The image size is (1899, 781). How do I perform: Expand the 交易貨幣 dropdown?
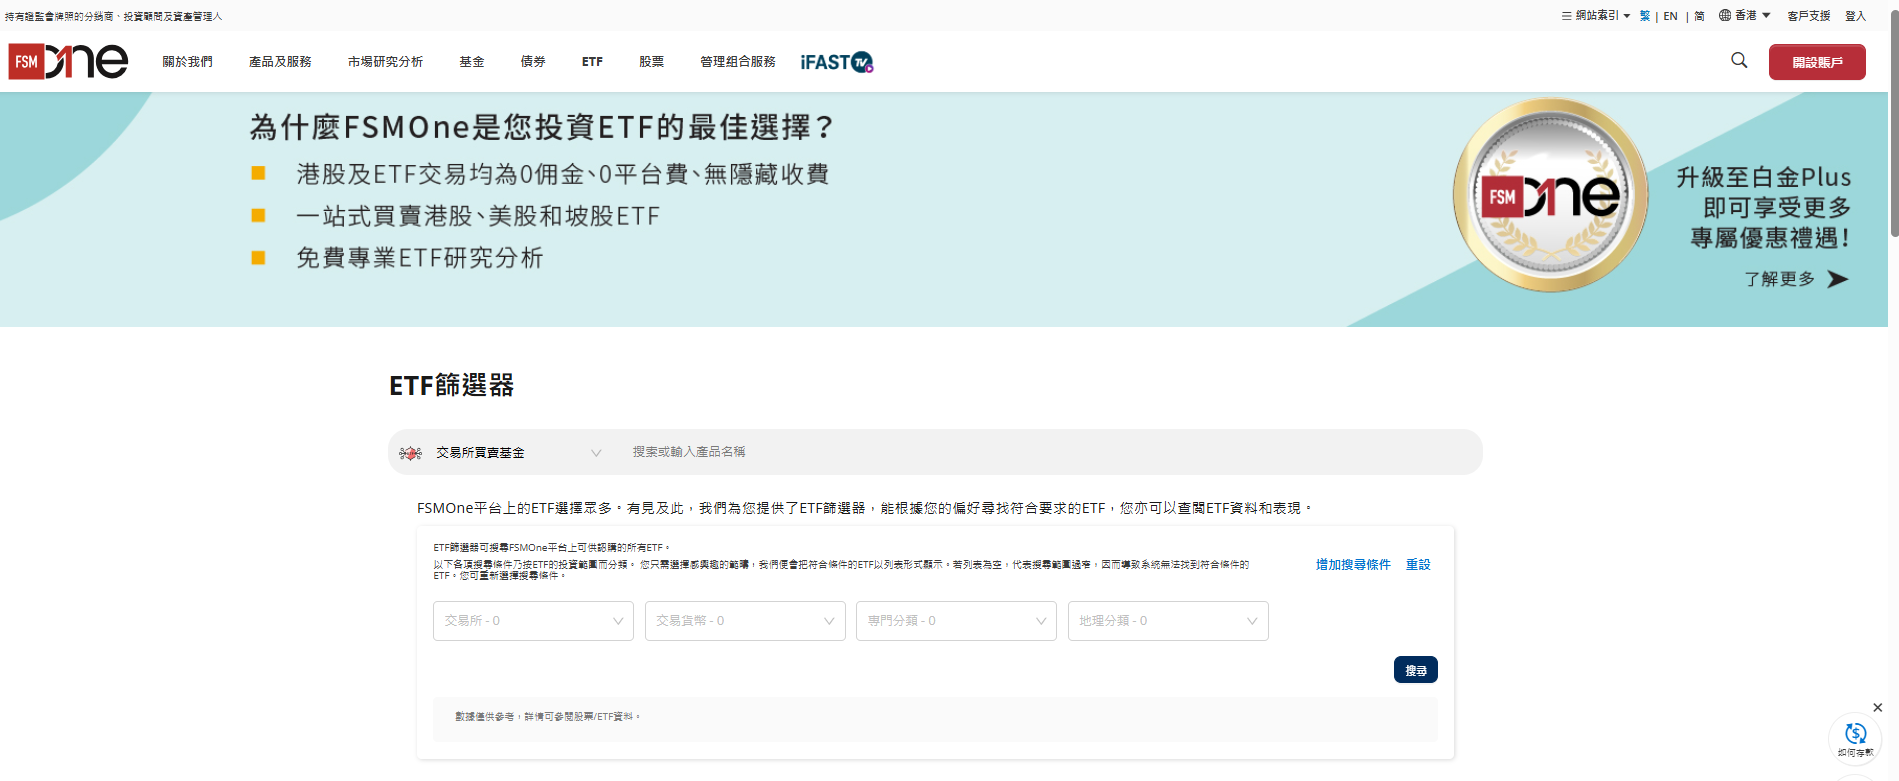745,621
